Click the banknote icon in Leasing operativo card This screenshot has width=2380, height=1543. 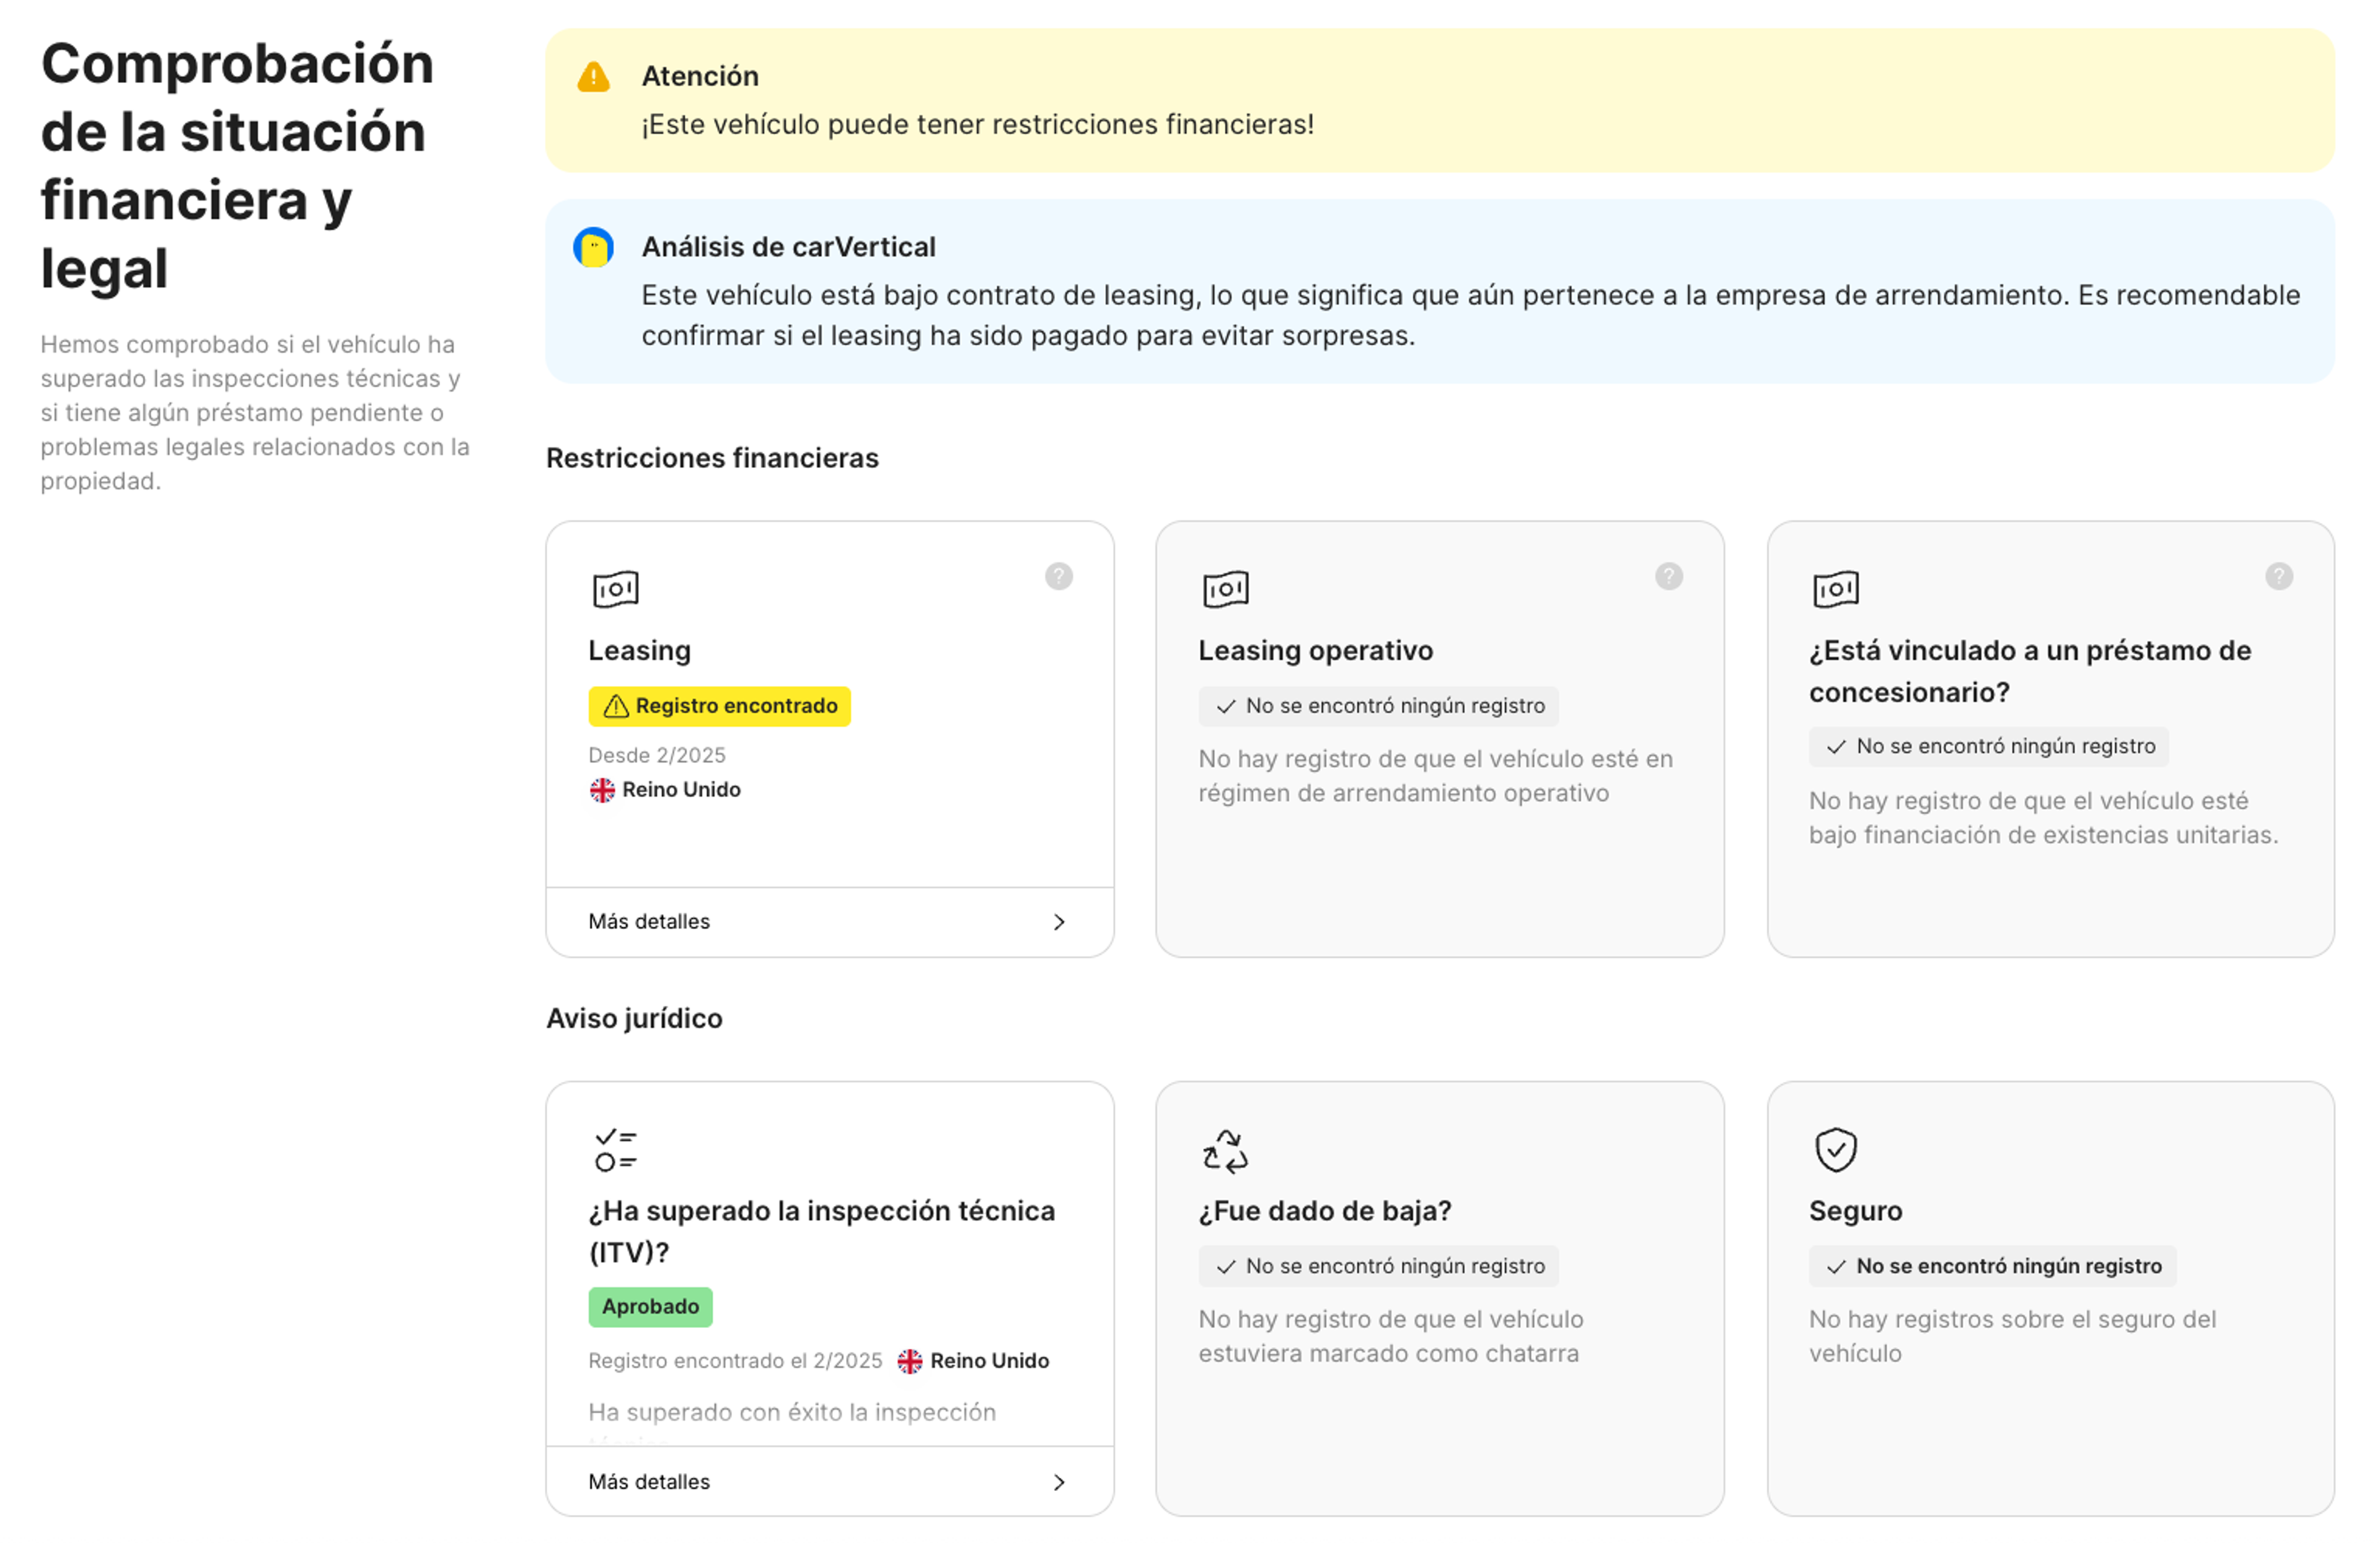tap(1226, 589)
